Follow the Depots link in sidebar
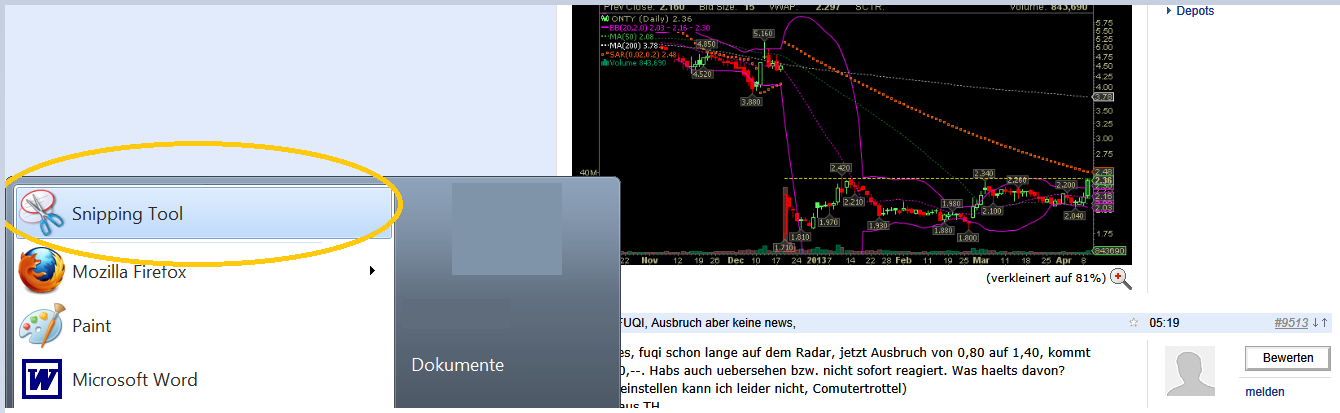Image resolution: width=1340 pixels, height=413 pixels. (1195, 10)
